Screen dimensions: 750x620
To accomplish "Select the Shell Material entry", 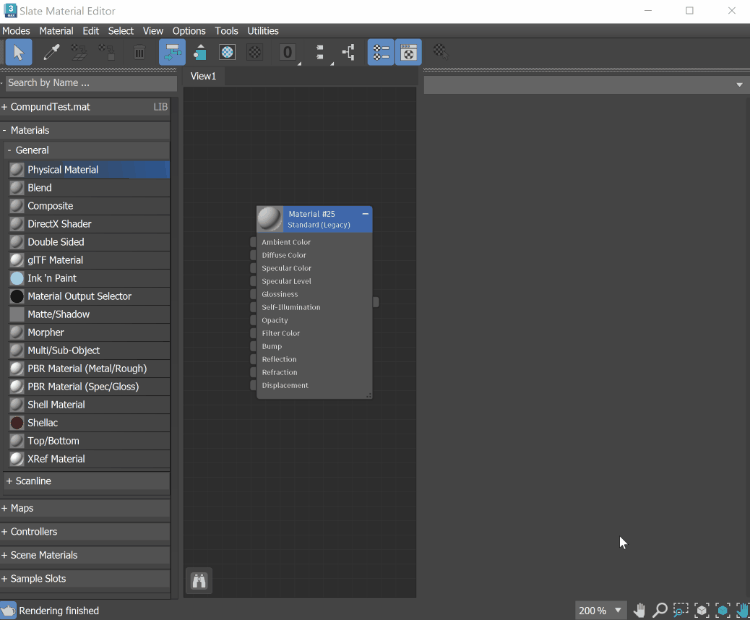I will click(x=89, y=405).
